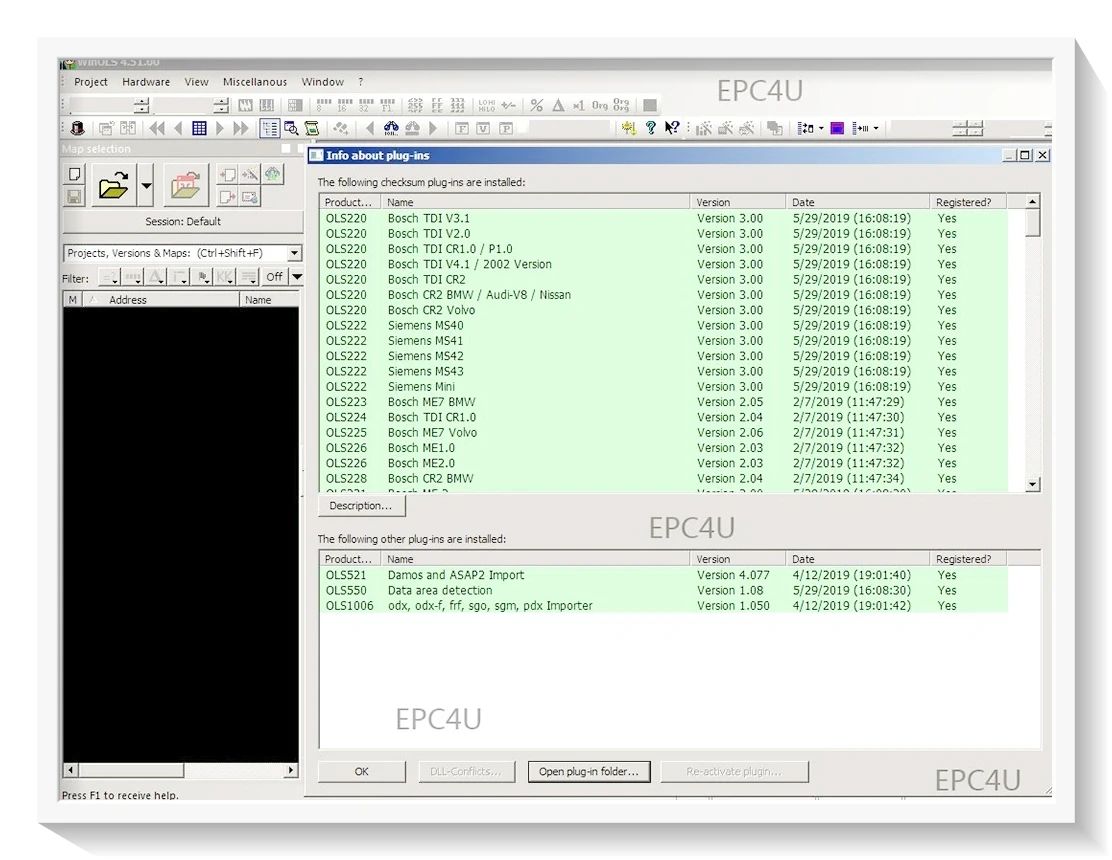Toggle the filter Off button
Screen dimensions: 1112x860
(x=274, y=277)
